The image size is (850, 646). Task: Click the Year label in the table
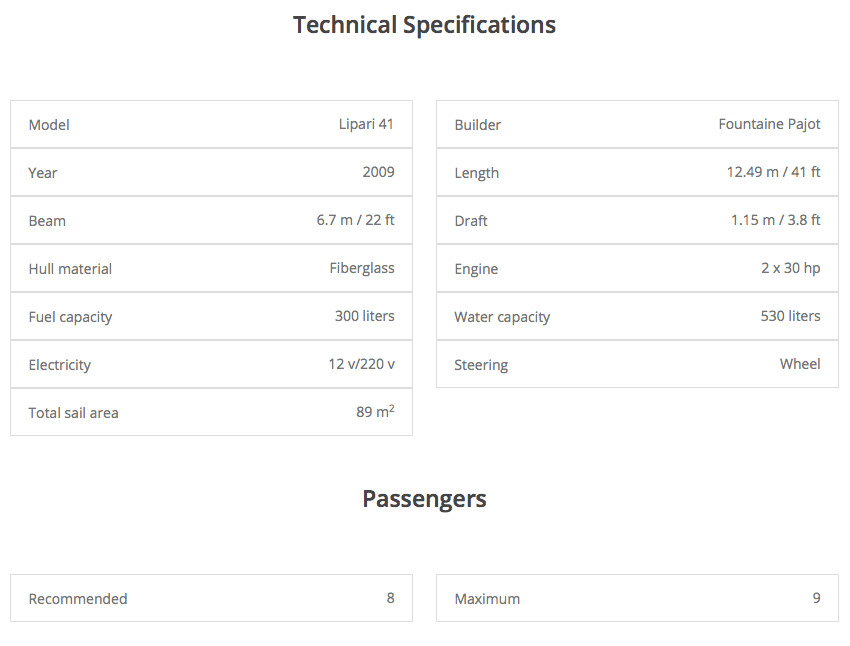click(43, 173)
